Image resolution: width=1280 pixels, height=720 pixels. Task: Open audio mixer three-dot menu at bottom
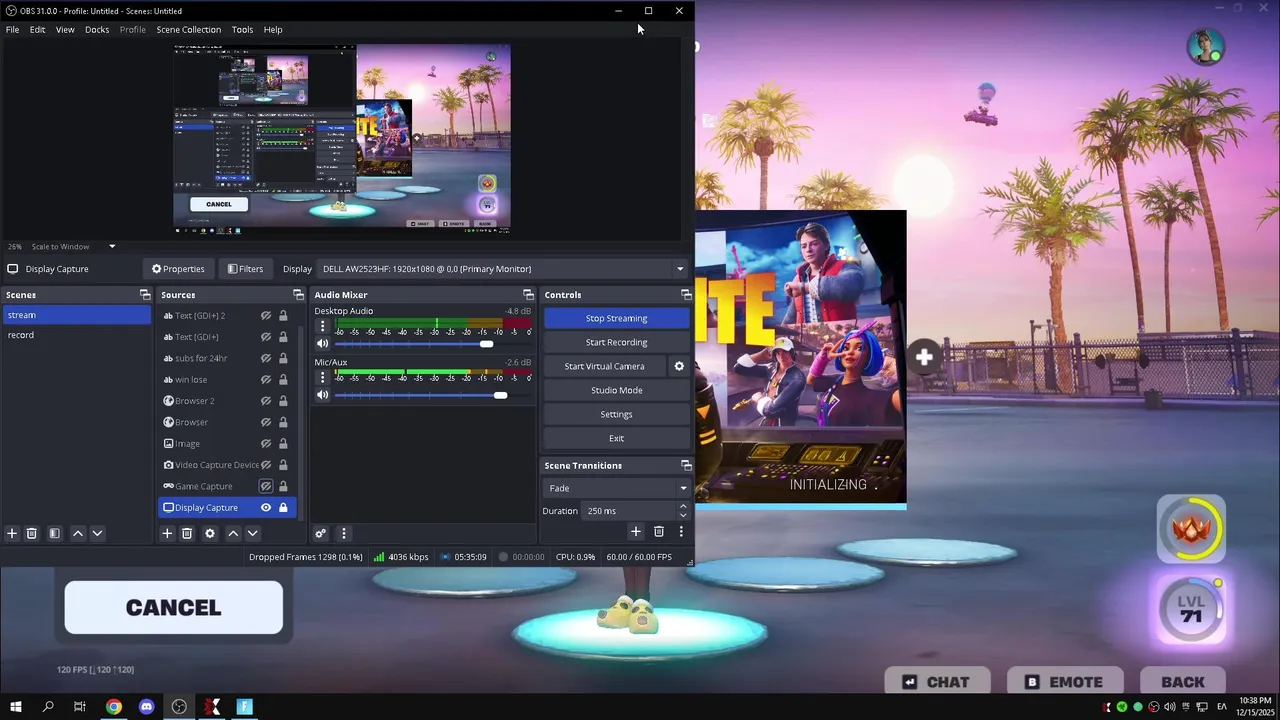click(343, 534)
